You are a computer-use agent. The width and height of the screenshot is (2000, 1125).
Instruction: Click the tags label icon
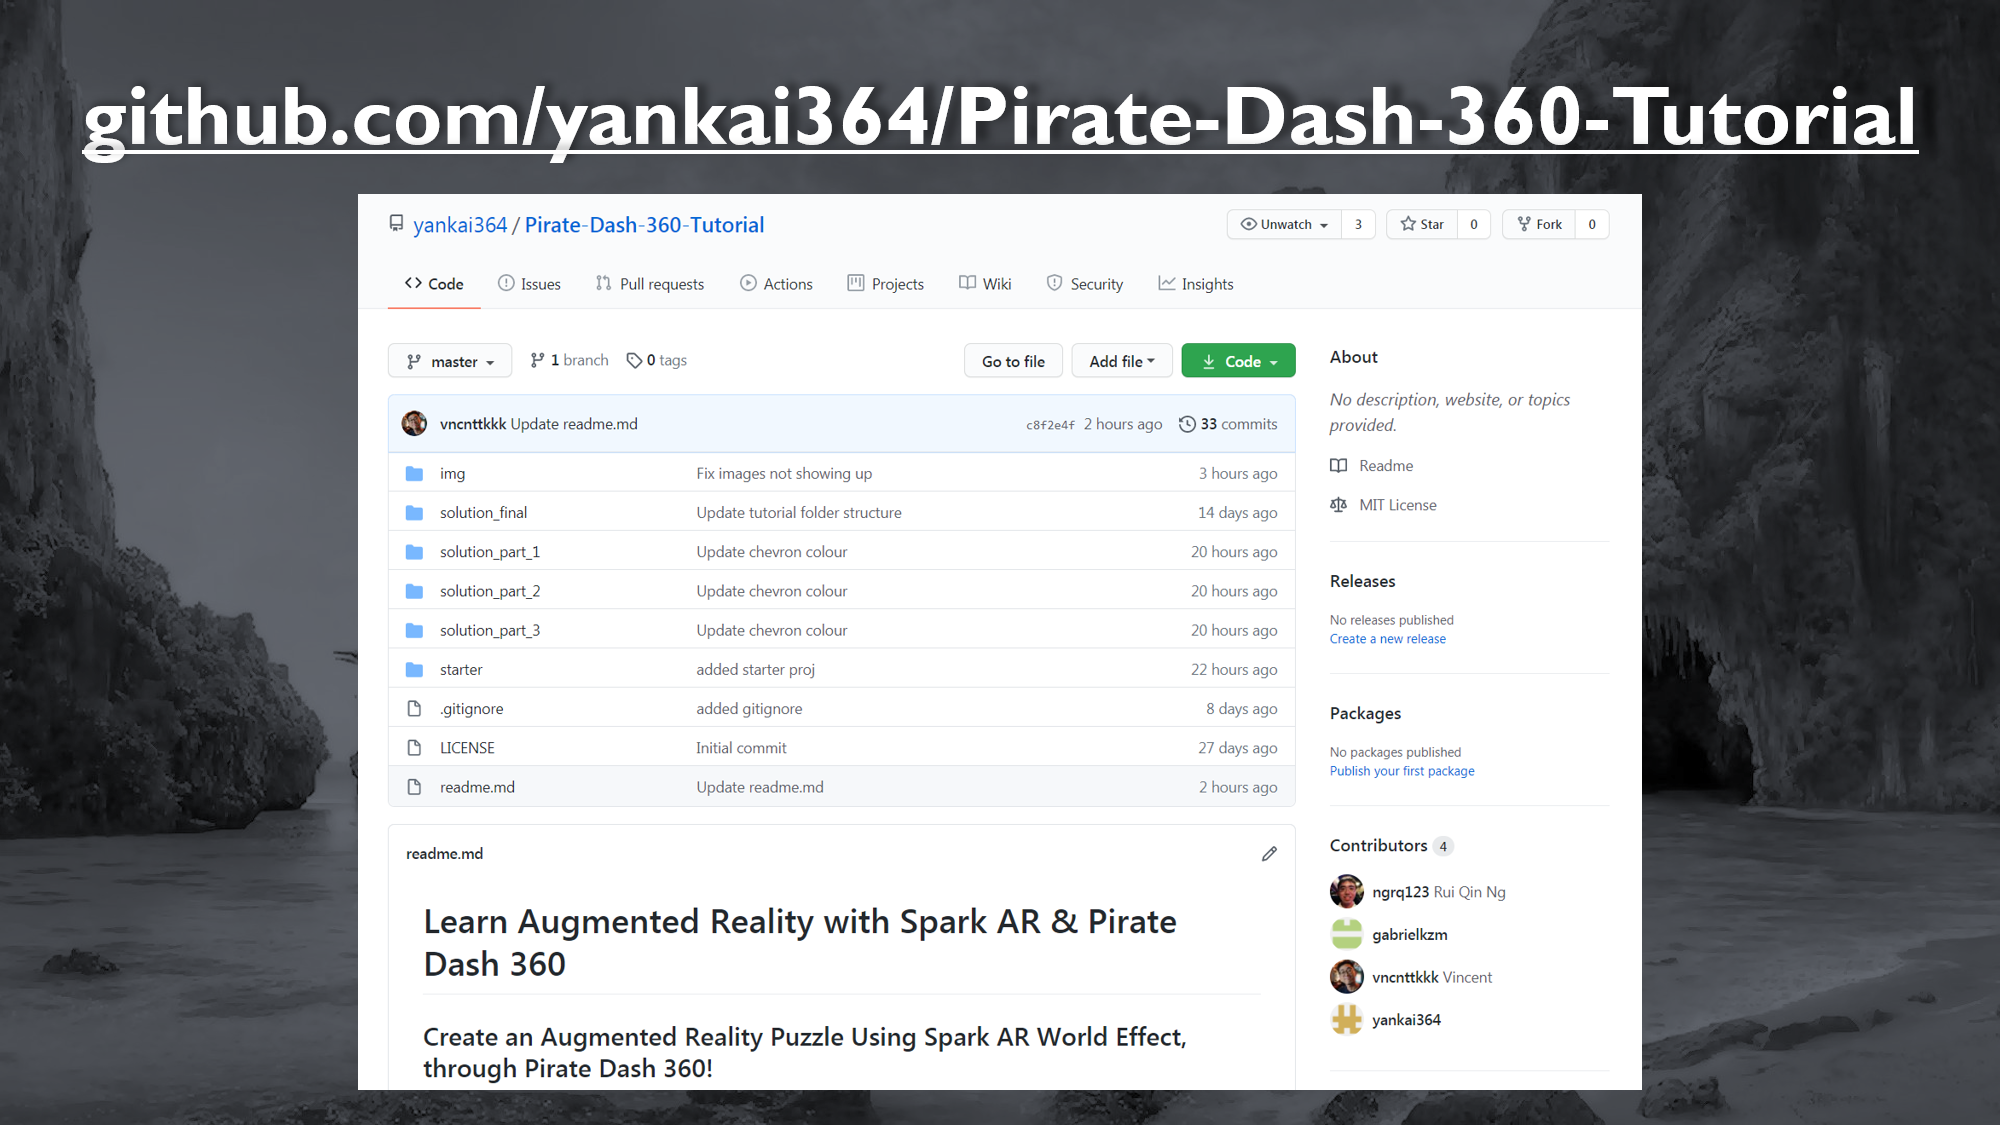(634, 361)
